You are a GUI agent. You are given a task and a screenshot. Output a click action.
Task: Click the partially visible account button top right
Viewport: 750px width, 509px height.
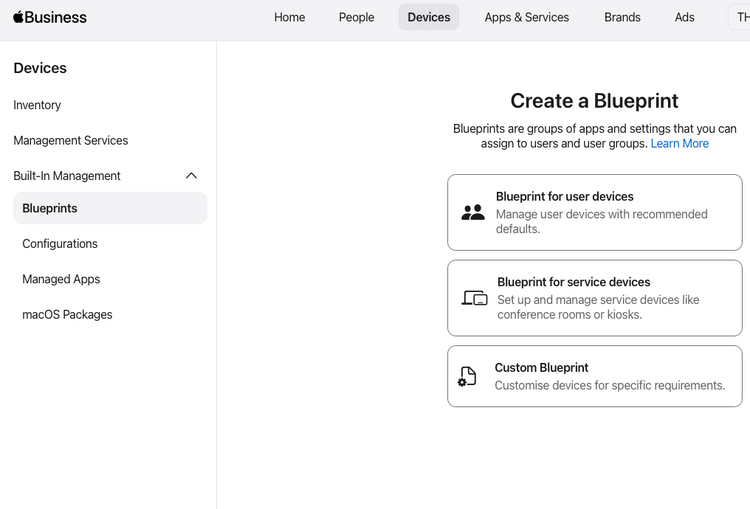739,17
